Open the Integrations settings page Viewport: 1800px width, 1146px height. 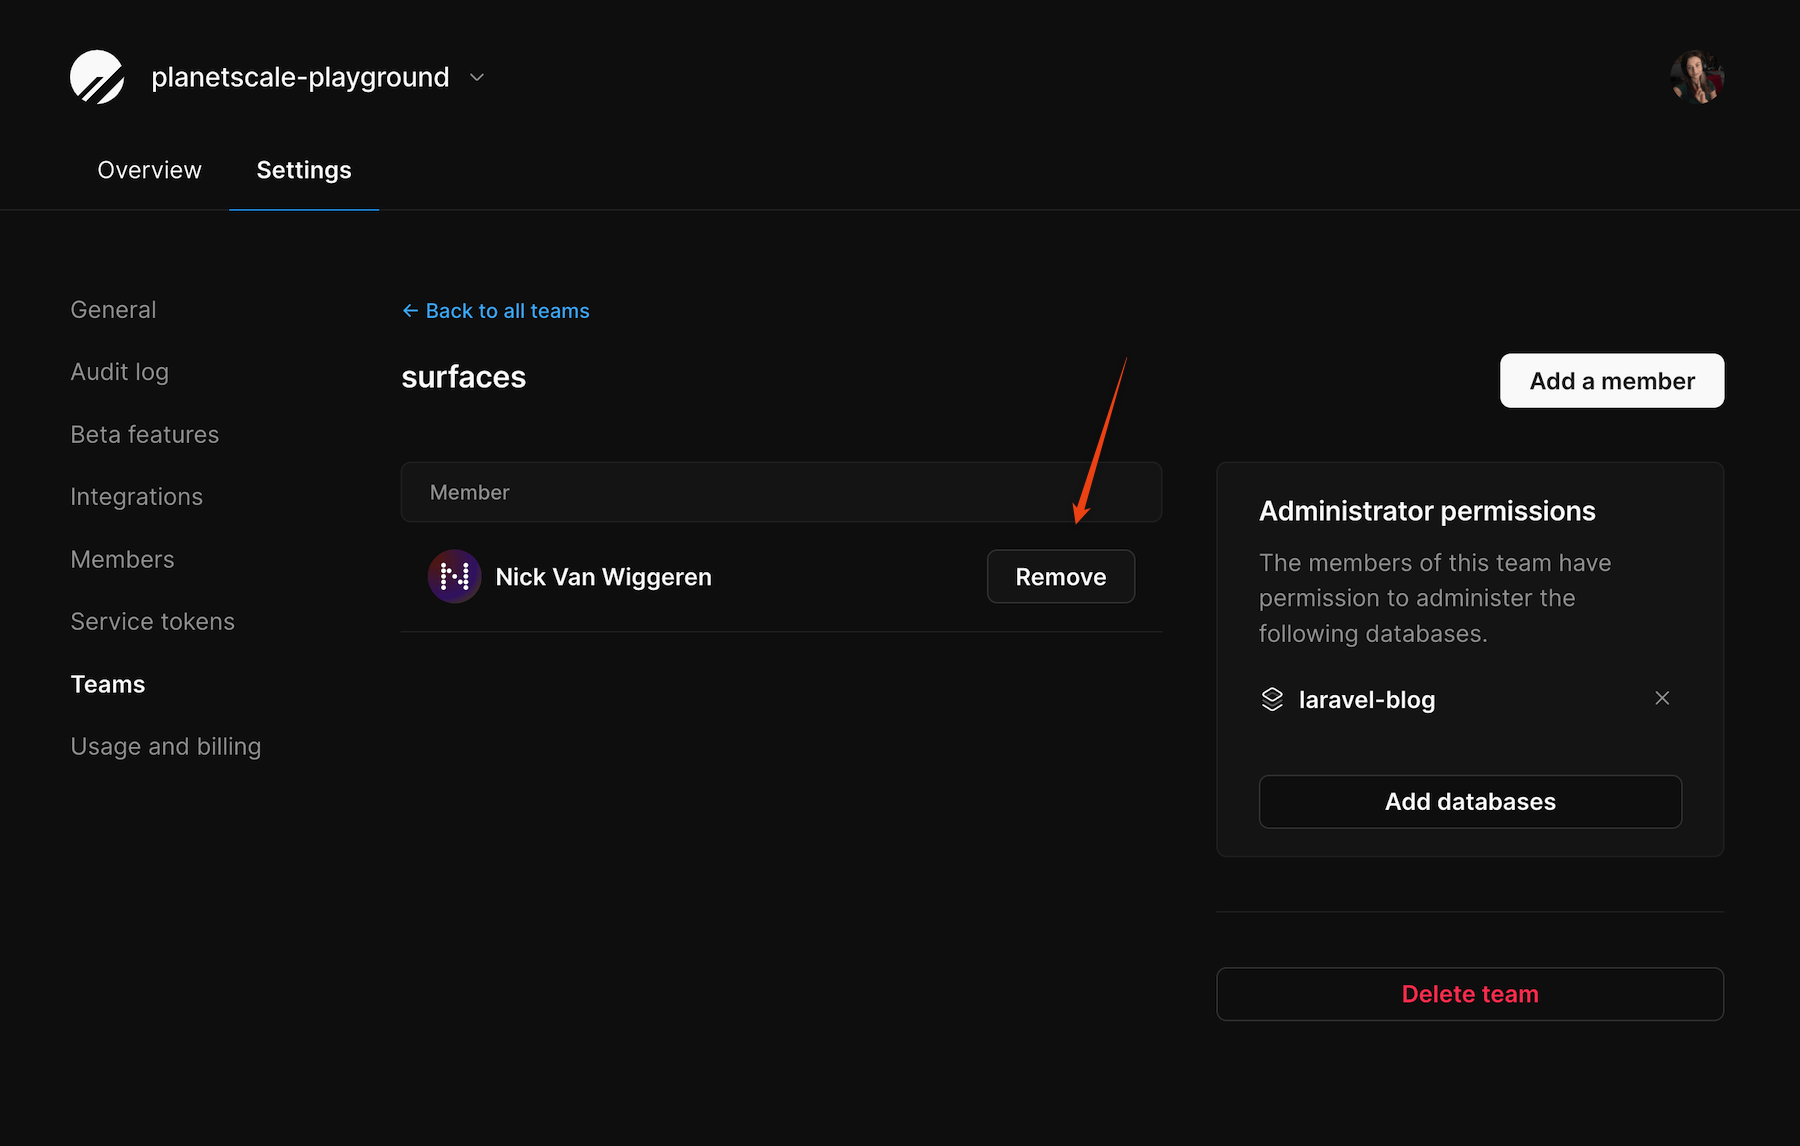tap(136, 496)
